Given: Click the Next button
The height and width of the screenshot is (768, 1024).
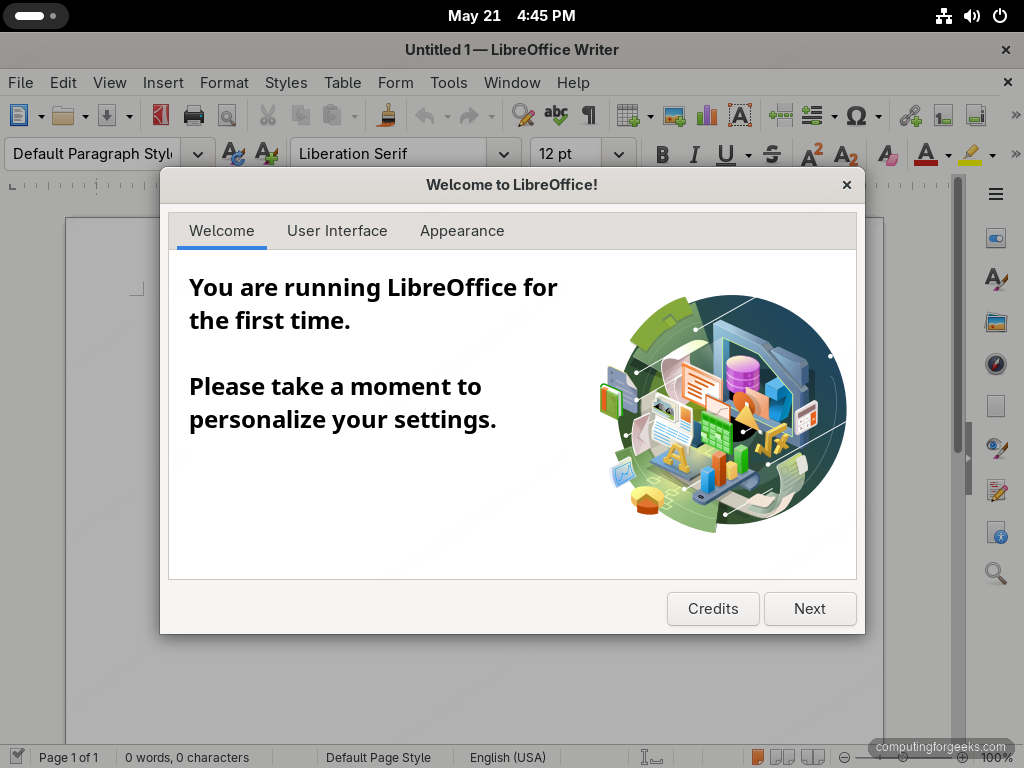Looking at the screenshot, I should [x=810, y=609].
